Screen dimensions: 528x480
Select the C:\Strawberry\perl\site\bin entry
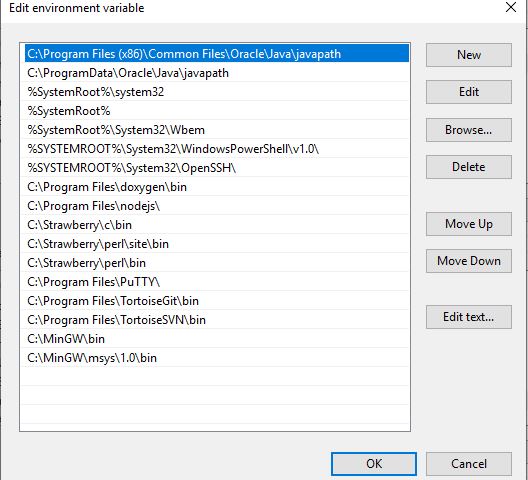[217, 244]
